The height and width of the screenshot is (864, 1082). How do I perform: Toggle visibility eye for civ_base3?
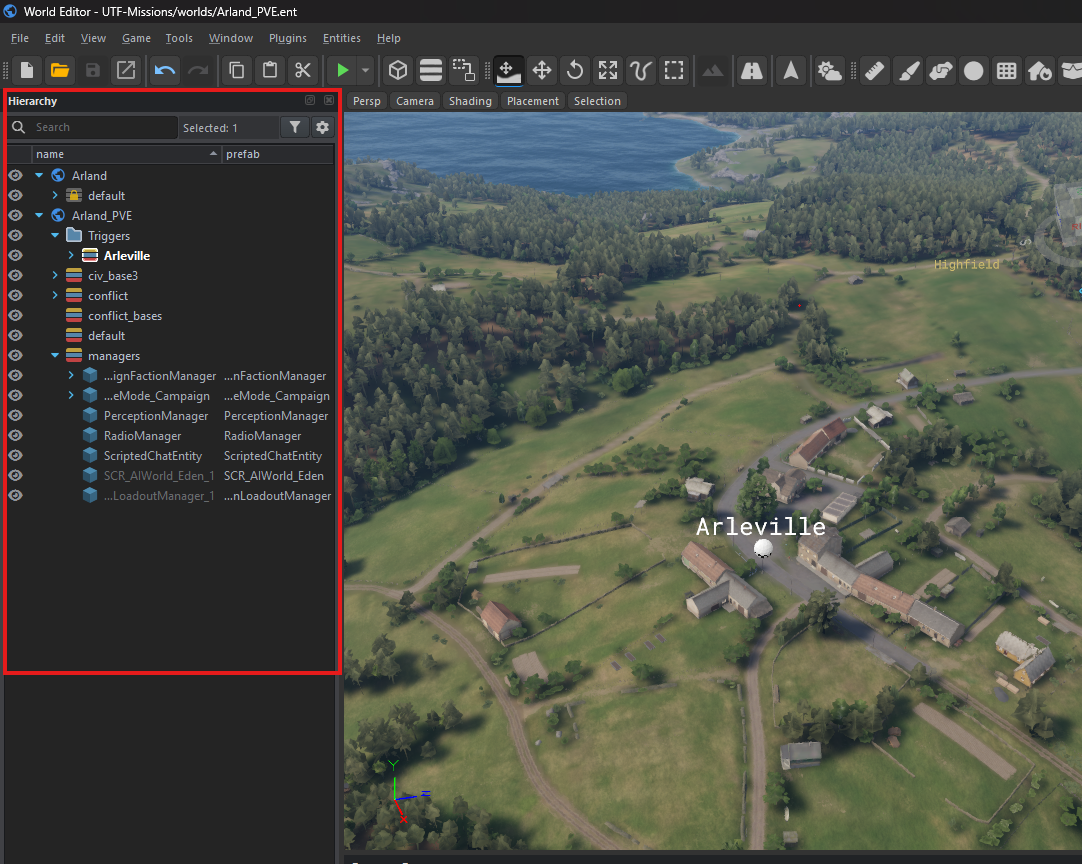tap(16, 276)
